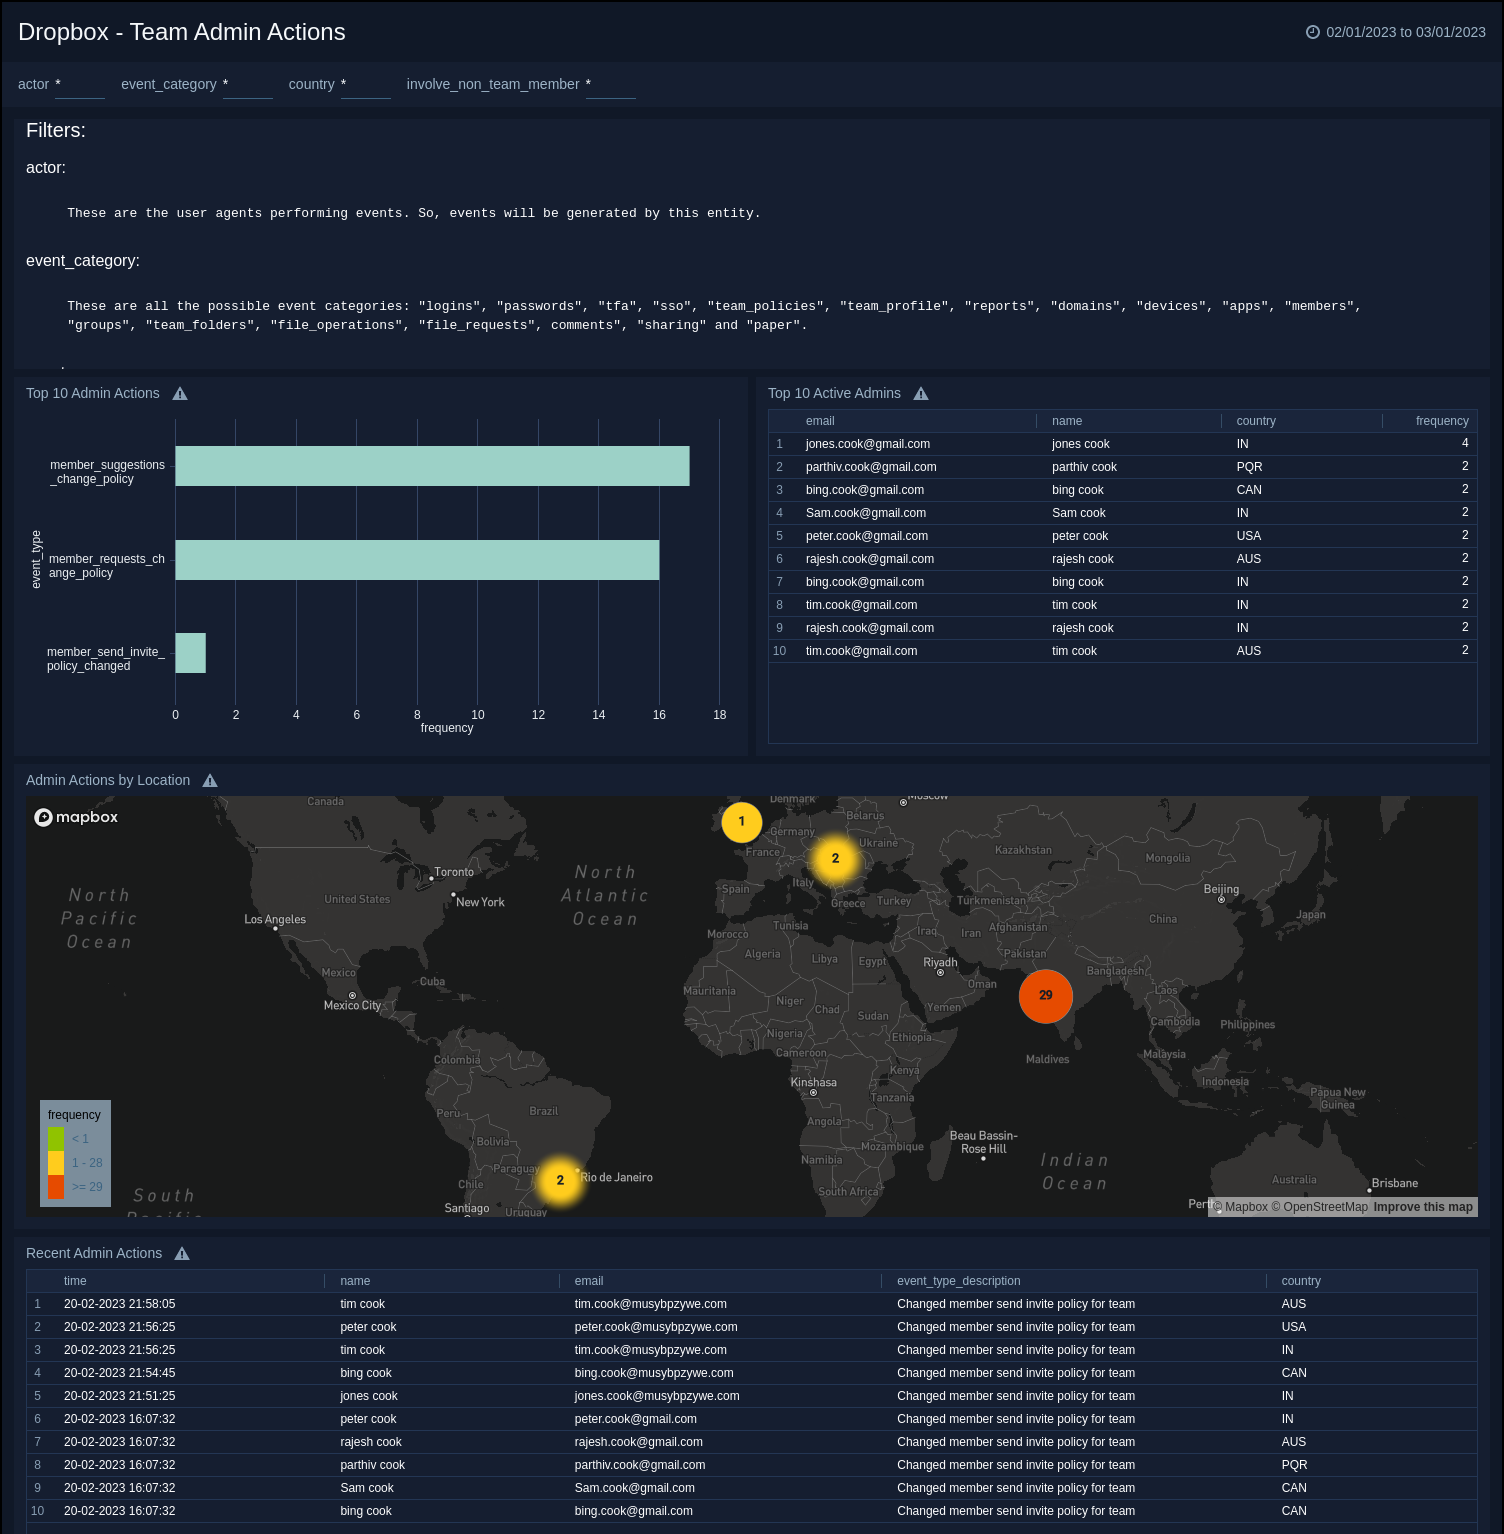Click the warning icon next to Admin Actions by Location
The width and height of the screenshot is (1504, 1534).
coord(210,780)
